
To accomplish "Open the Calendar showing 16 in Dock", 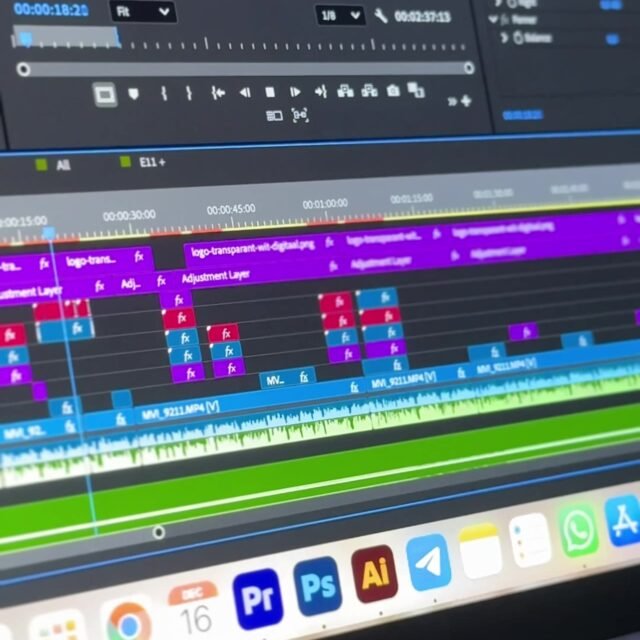I will (x=193, y=611).
